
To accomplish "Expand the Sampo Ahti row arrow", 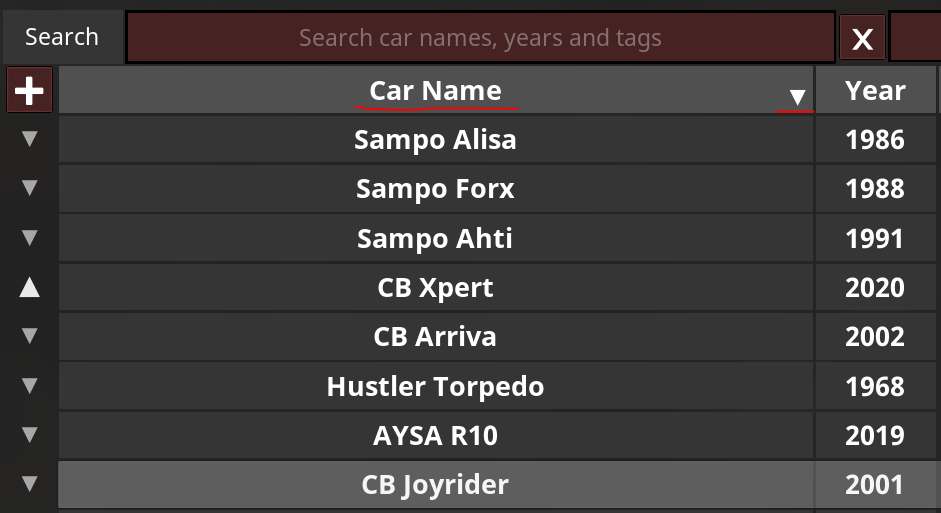I will tap(29, 238).
